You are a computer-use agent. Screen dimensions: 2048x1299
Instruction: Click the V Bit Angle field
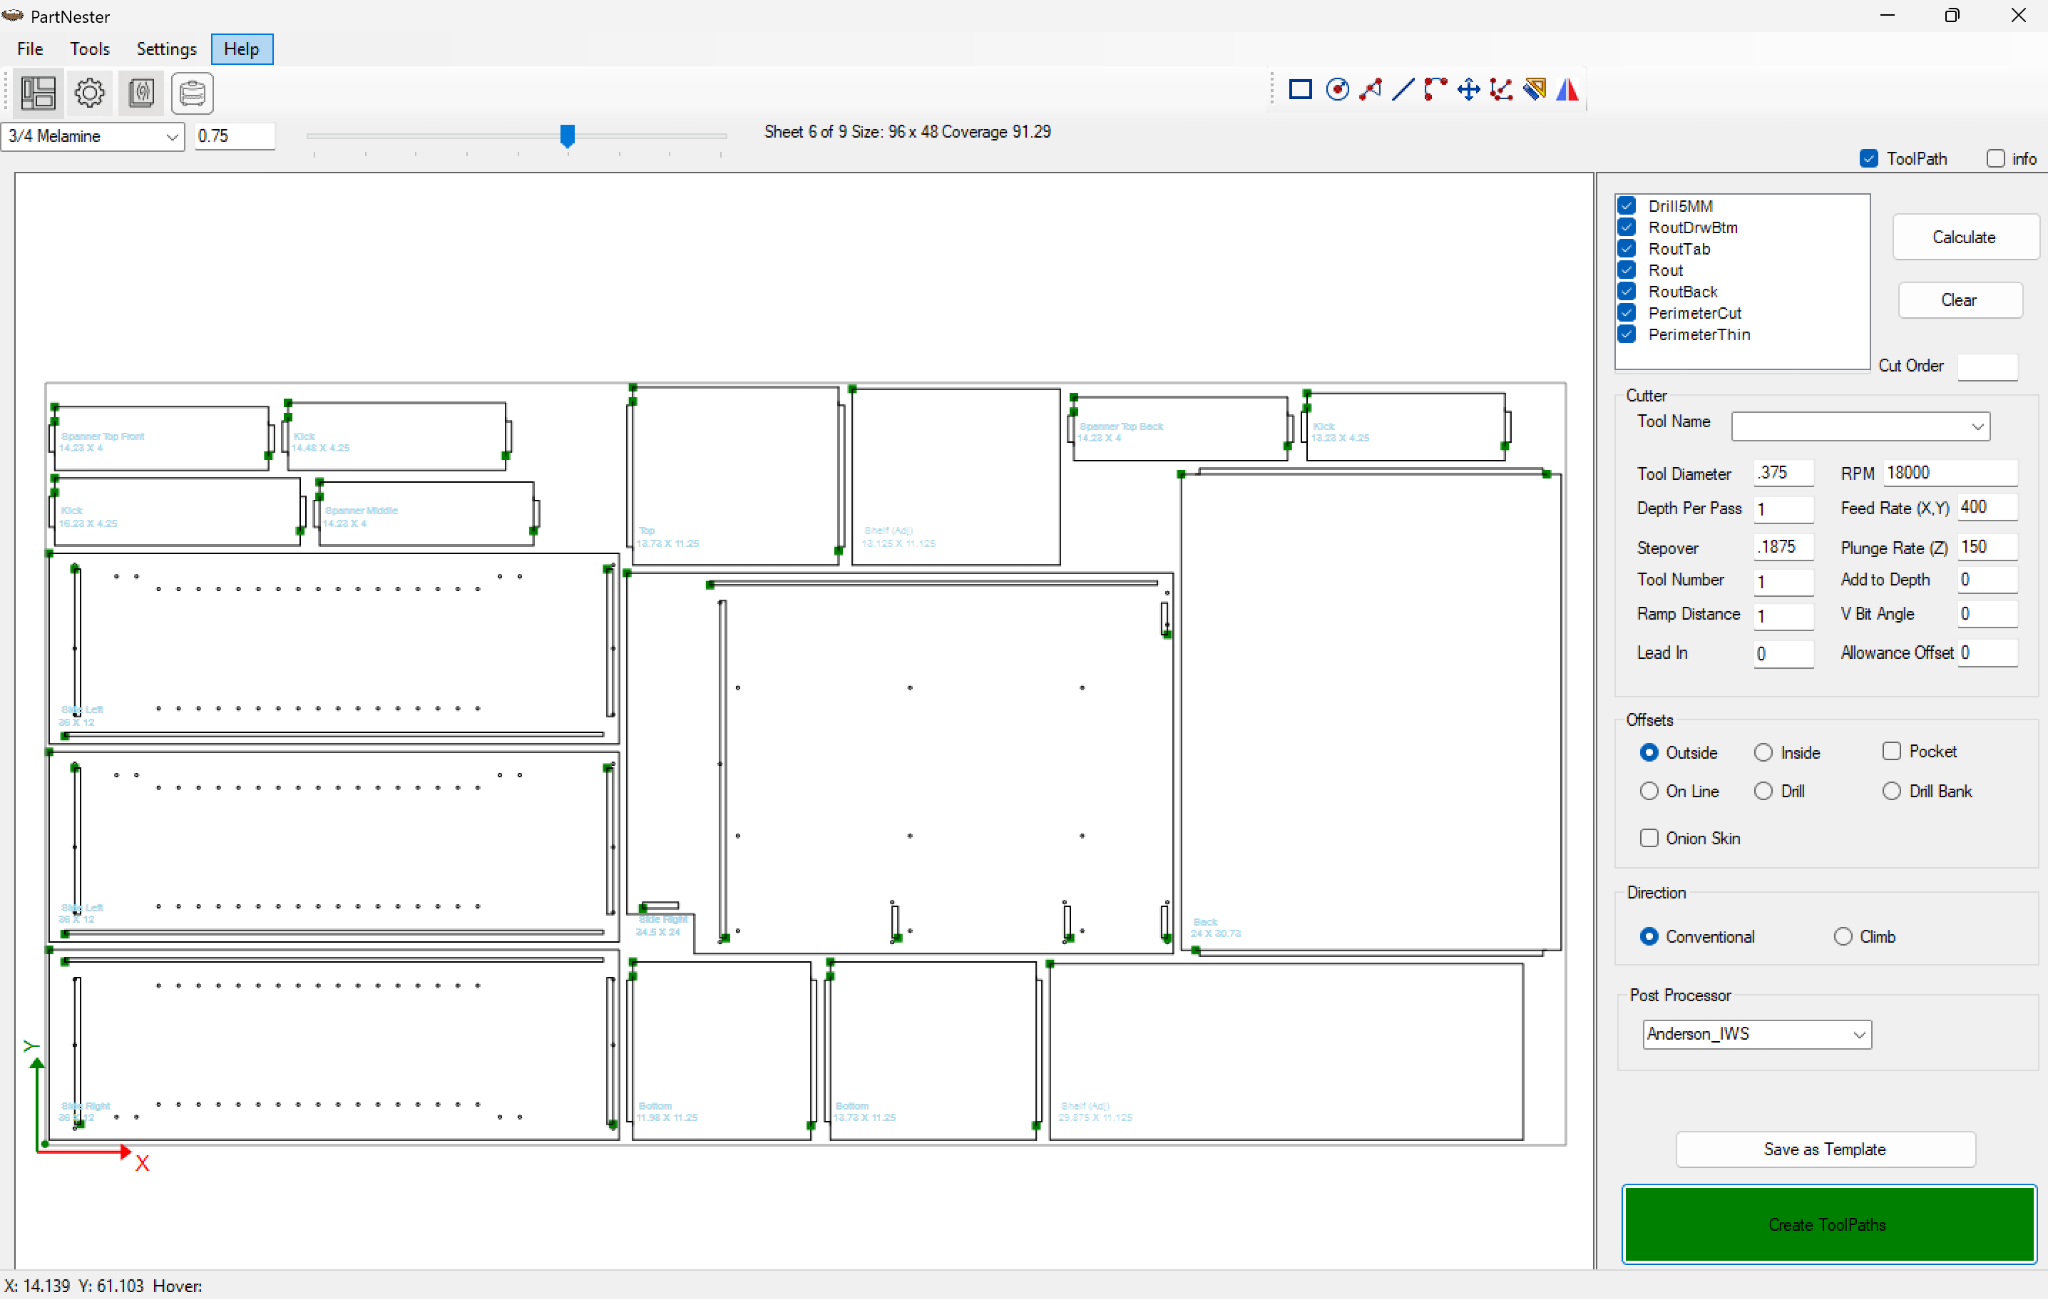(x=1987, y=614)
